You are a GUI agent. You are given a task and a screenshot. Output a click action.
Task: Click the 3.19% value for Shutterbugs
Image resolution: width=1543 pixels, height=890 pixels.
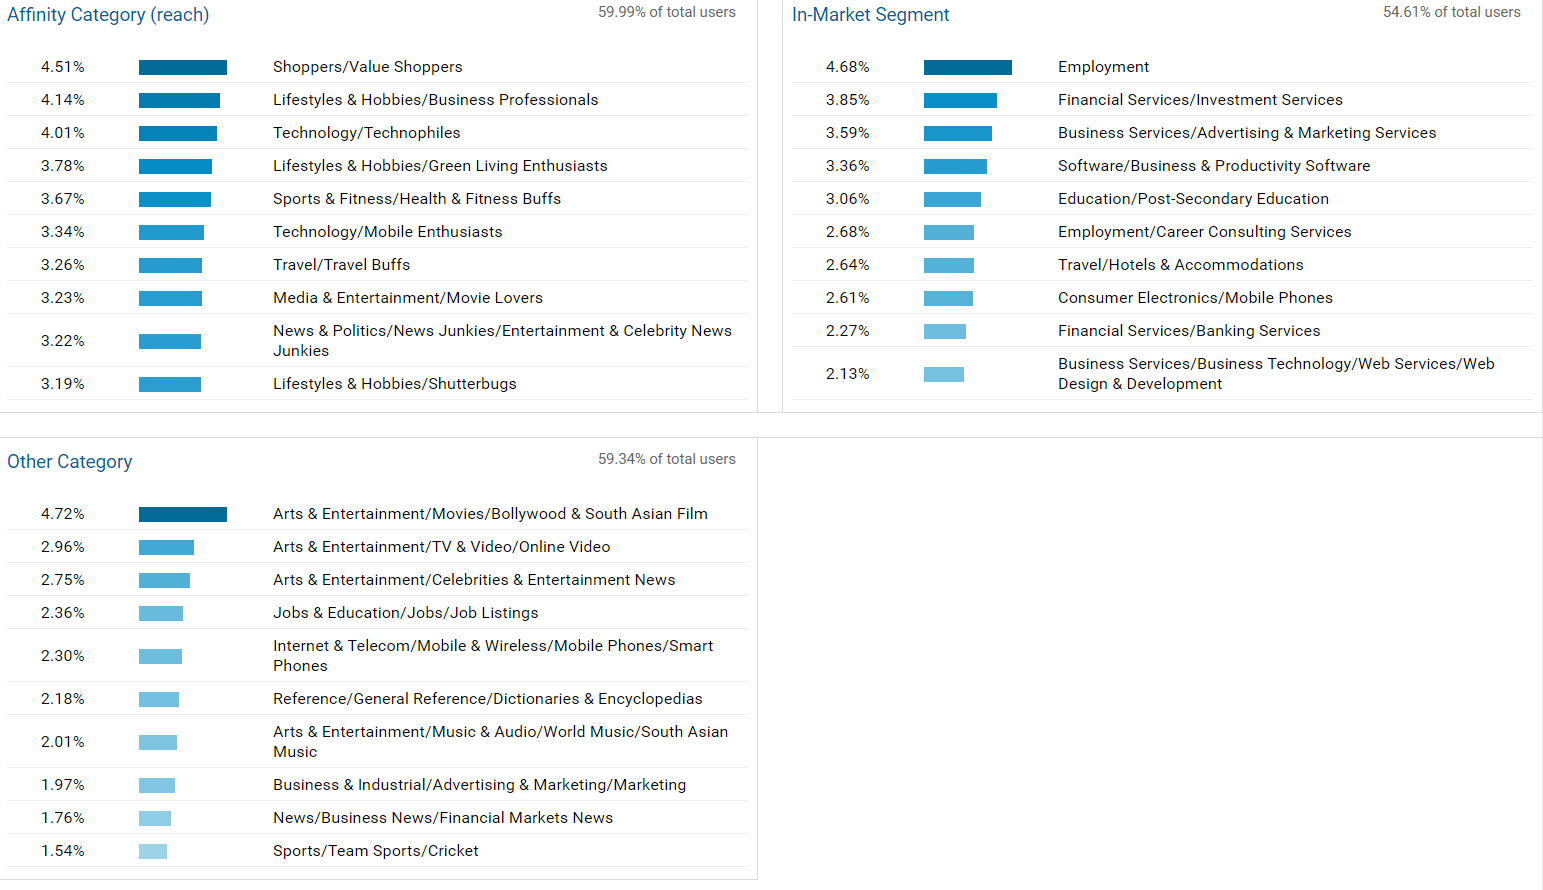[63, 384]
